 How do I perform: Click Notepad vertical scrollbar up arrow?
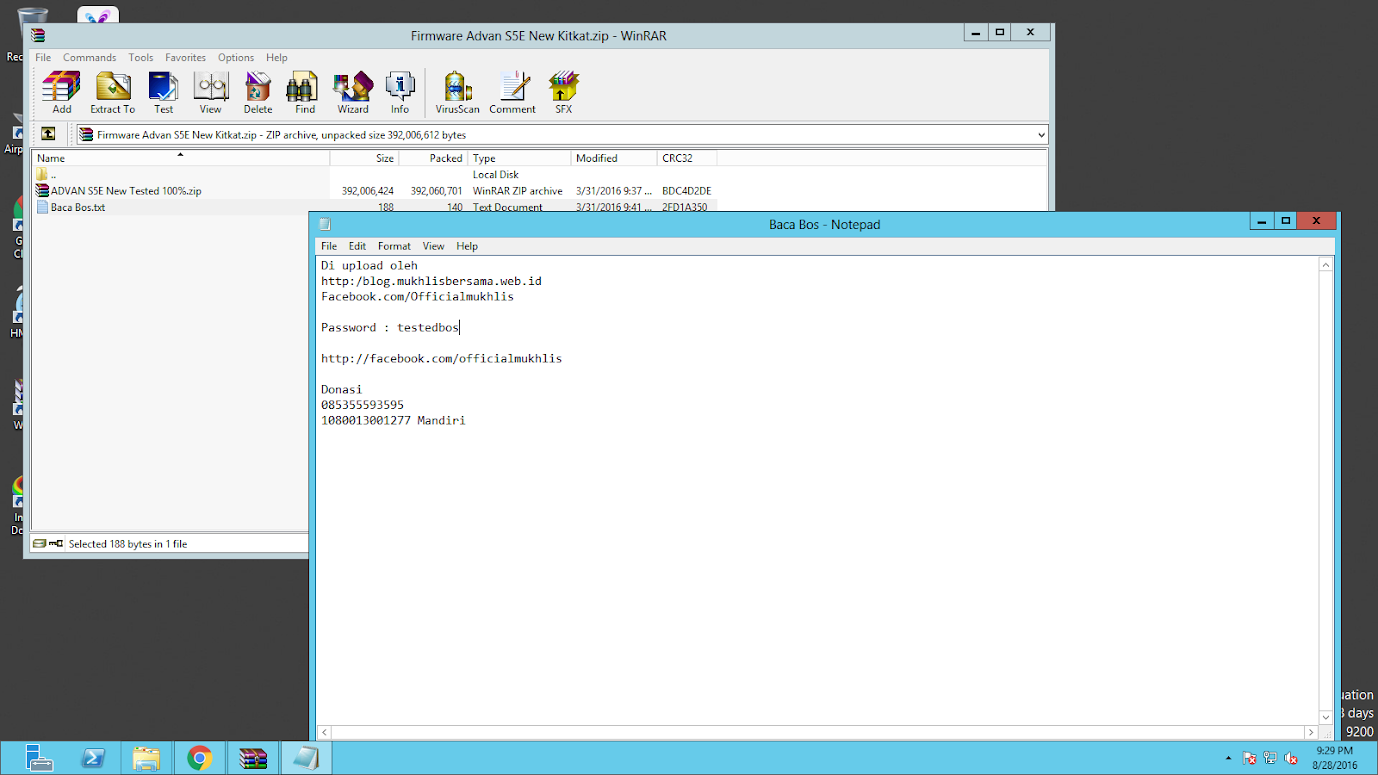pyautogui.click(x=1326, y=265)
